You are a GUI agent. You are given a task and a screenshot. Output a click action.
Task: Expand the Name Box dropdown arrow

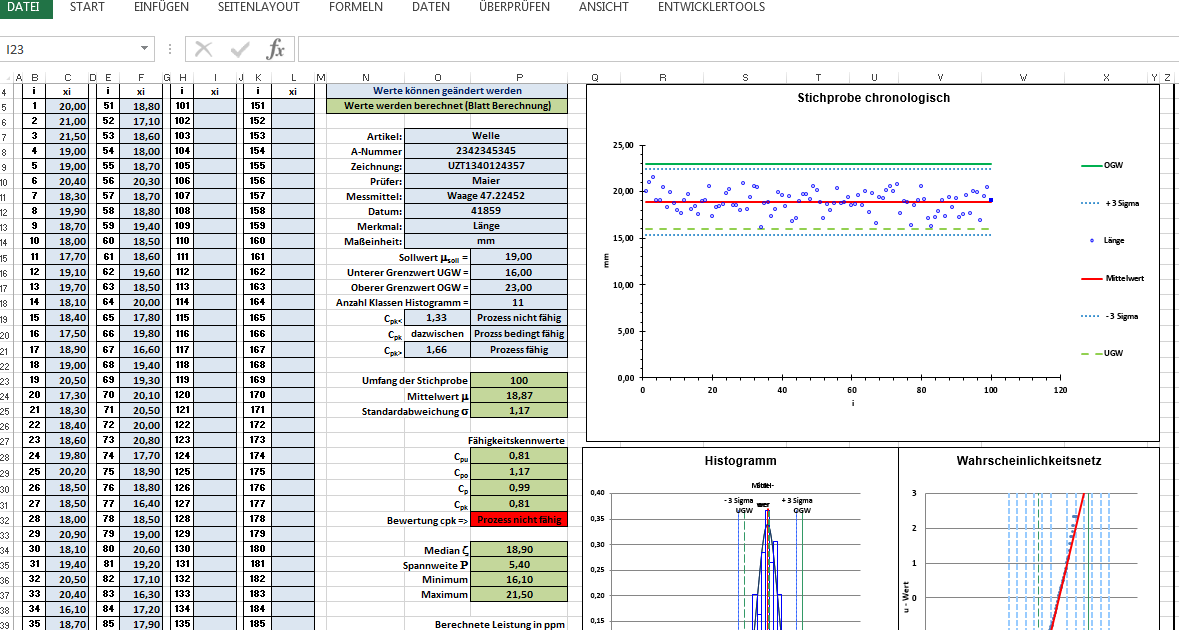tap(144, 50)
